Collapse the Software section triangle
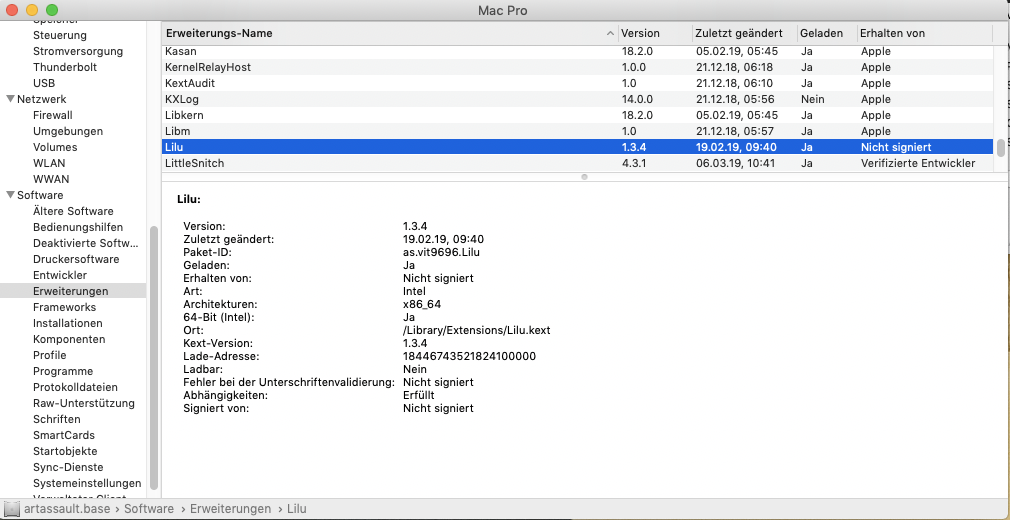This screenshot has height=520, width=1010. [x=10, y=195]
